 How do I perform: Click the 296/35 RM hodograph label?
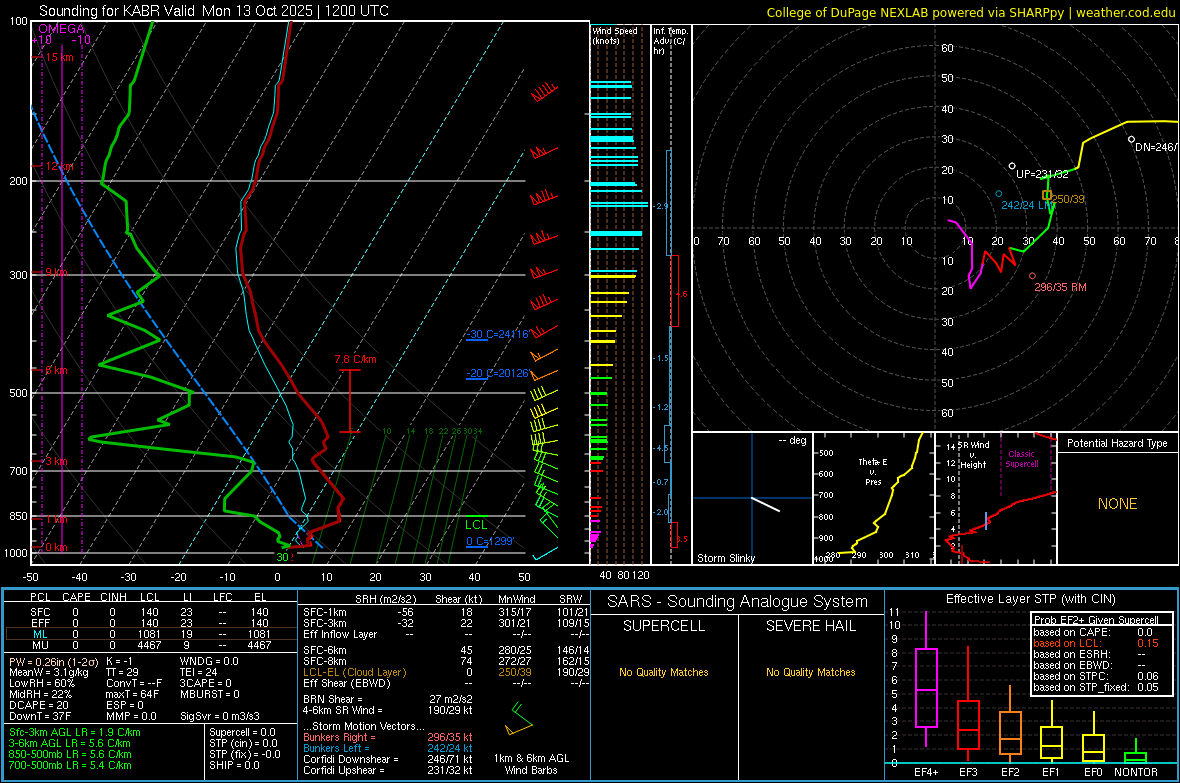1060,287
